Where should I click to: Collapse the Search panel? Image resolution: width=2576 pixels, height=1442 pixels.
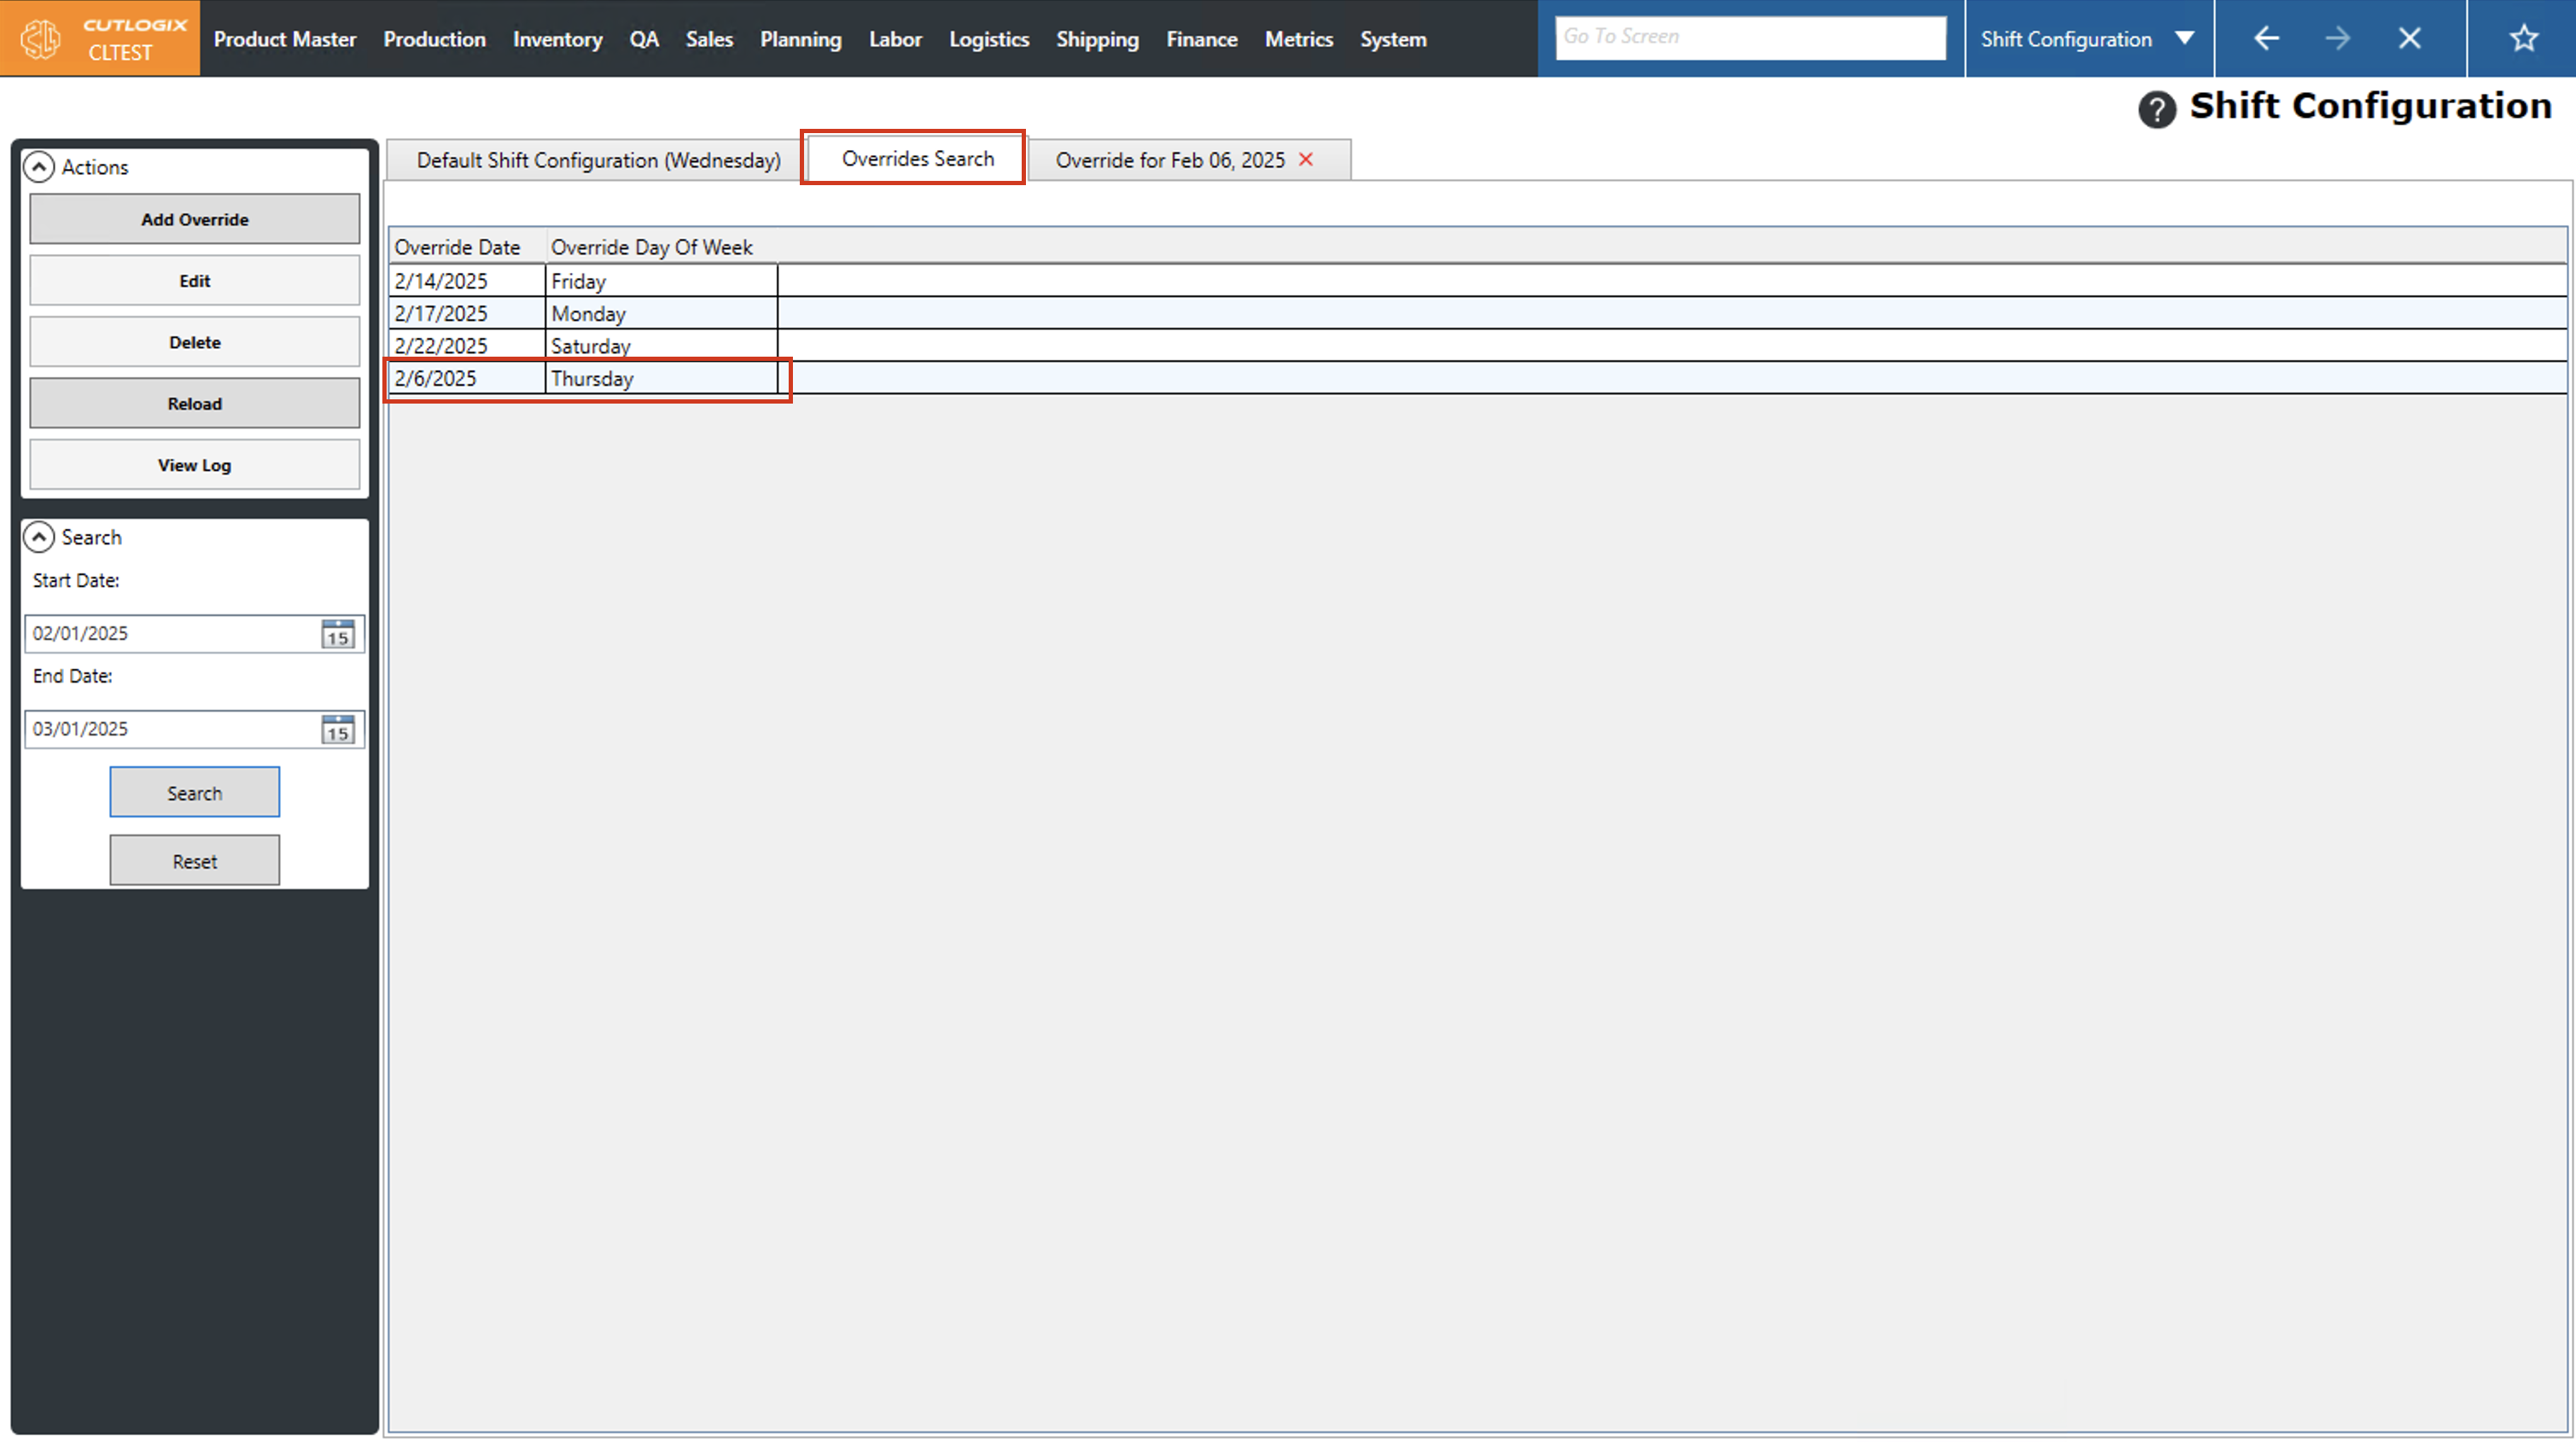(x=39, y=537)
